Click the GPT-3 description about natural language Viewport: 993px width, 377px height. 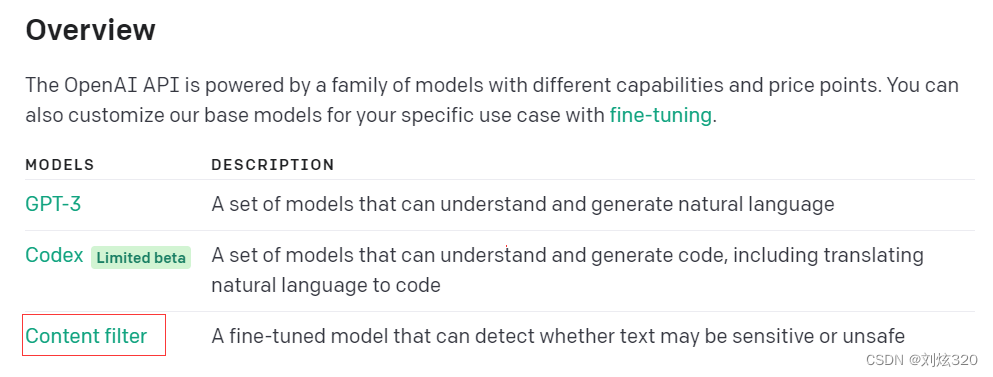click(x=522, y=205)
